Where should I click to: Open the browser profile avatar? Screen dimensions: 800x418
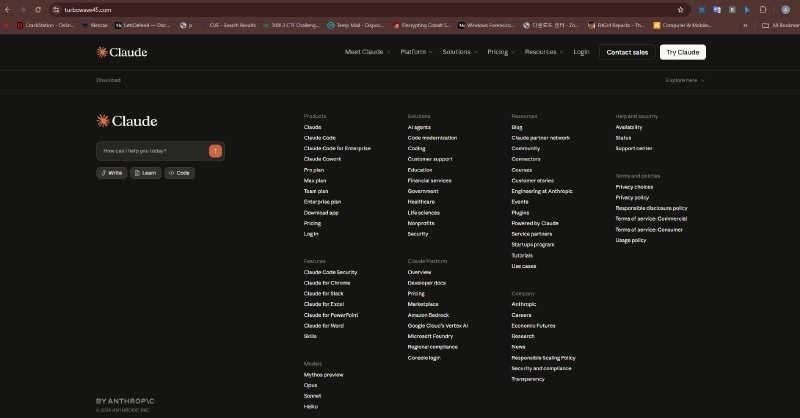[785, 10]
